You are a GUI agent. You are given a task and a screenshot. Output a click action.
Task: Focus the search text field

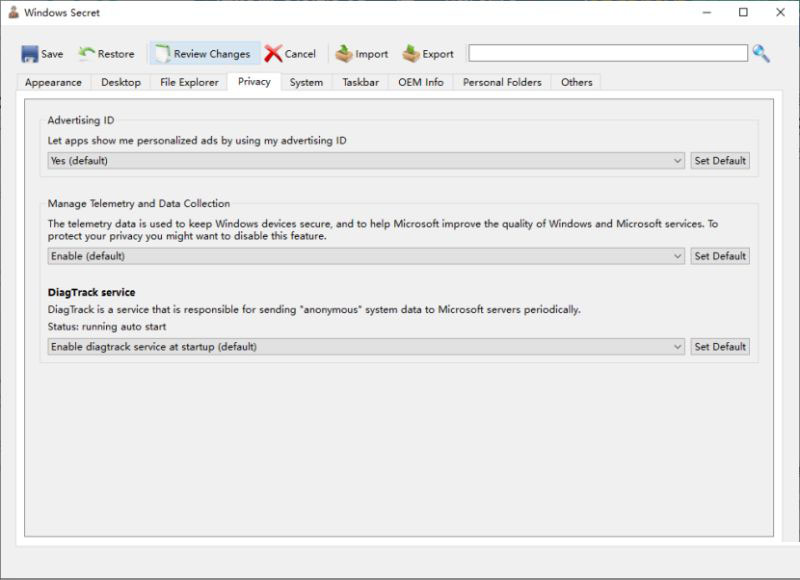[x=608, y=53]
